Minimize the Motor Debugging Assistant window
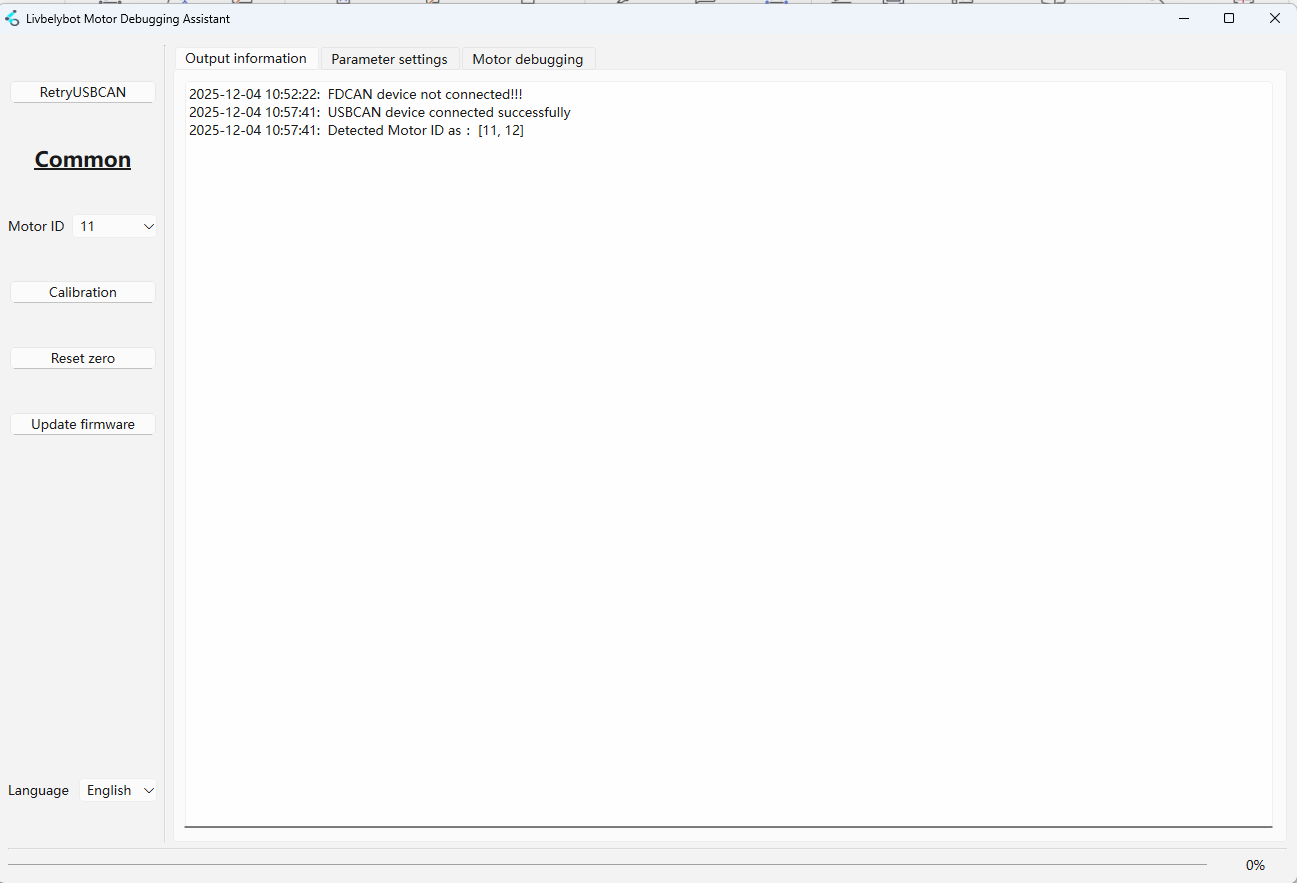The width and height of the screenshot is (1297, 883). pos(1183,18)
